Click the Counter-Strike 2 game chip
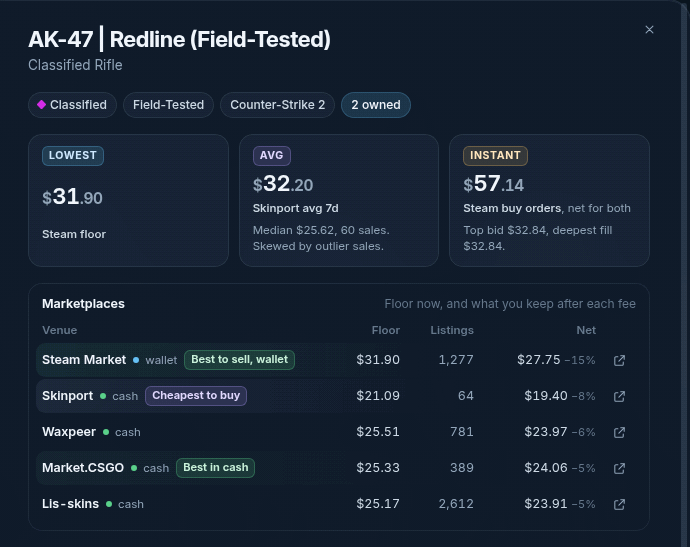 coord(278,105)
